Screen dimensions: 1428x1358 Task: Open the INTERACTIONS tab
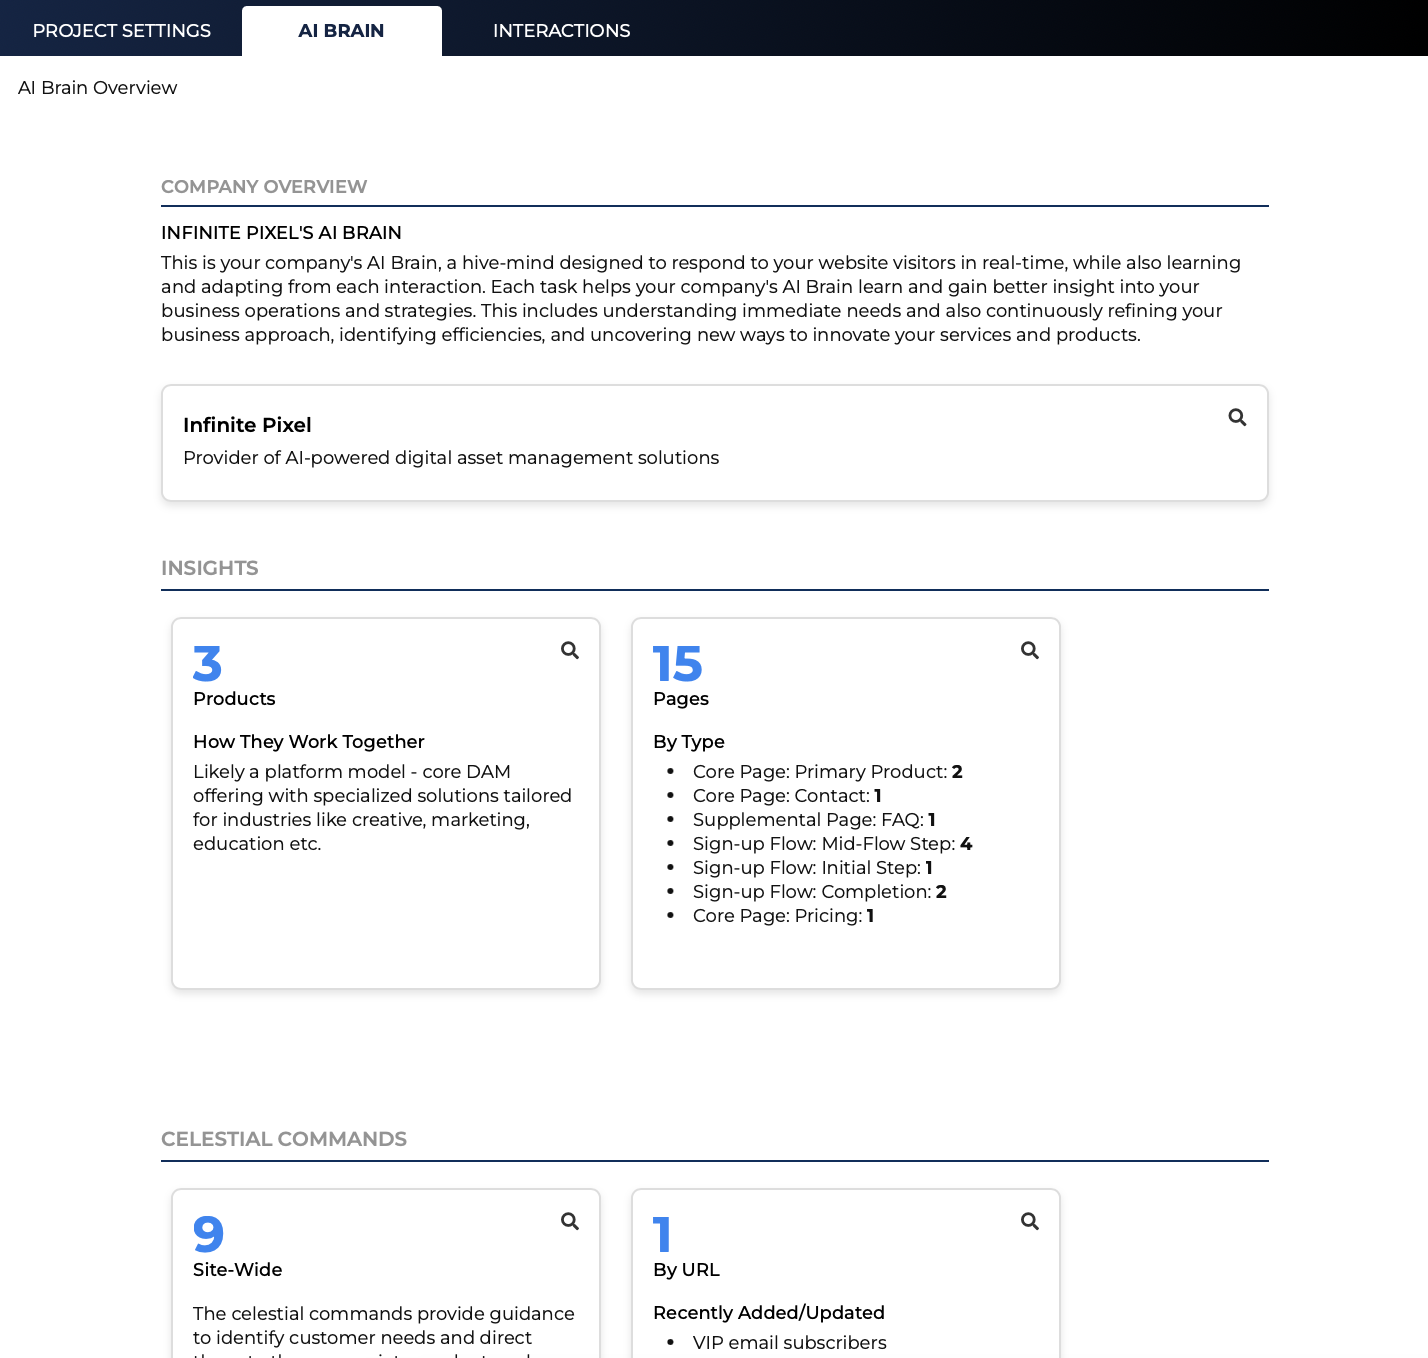561,30
